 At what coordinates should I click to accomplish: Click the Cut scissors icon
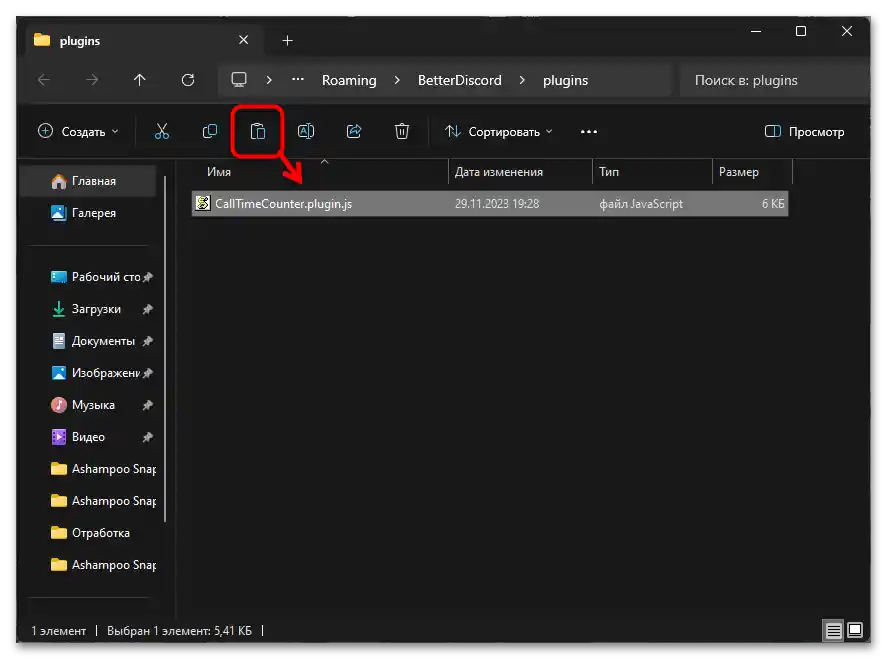pyautogui.click(x=161, y=131)
